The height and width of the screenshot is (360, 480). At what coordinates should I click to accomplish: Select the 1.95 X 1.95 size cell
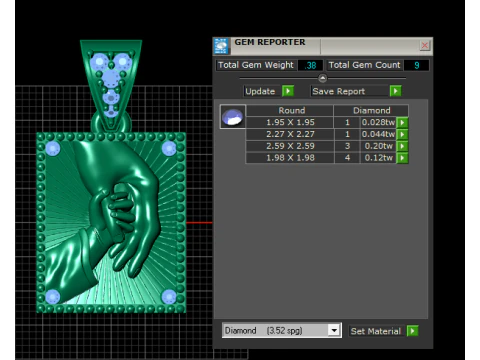coord(290,122)
